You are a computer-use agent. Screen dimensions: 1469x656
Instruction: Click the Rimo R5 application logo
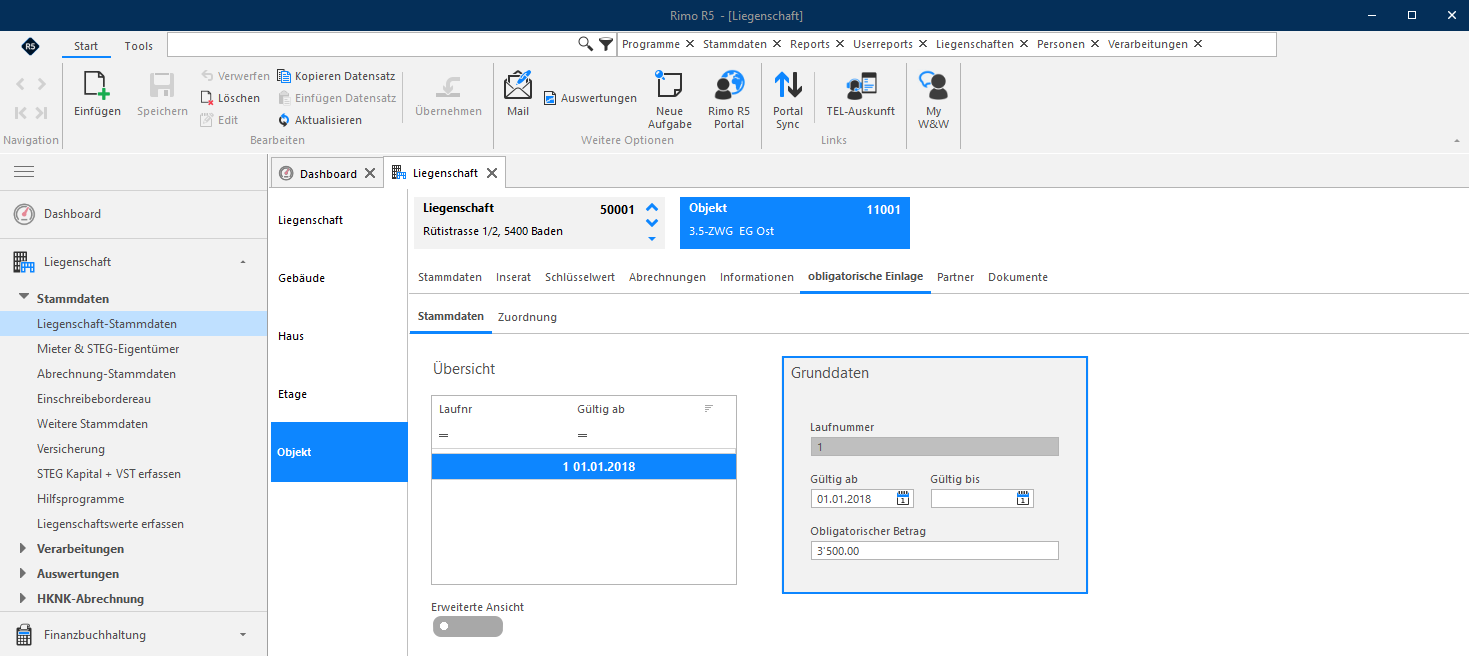tap(30, 46)
